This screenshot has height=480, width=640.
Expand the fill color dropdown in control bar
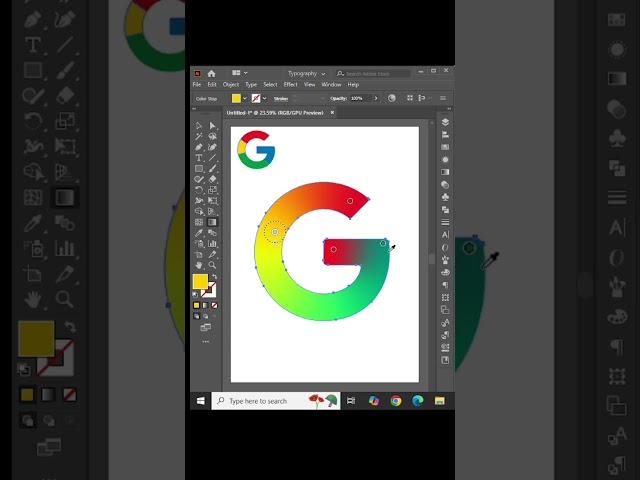tap(244, 98)
